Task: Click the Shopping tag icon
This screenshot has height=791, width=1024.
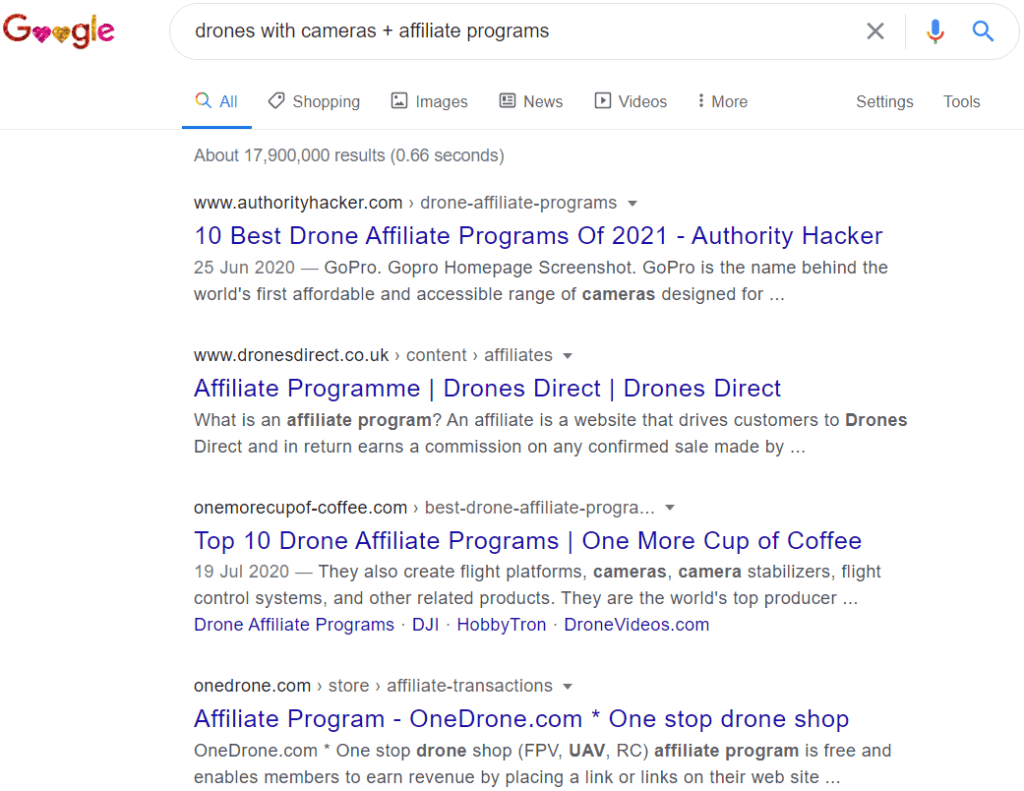Action: pyautogui.click(x=276, y=100)
